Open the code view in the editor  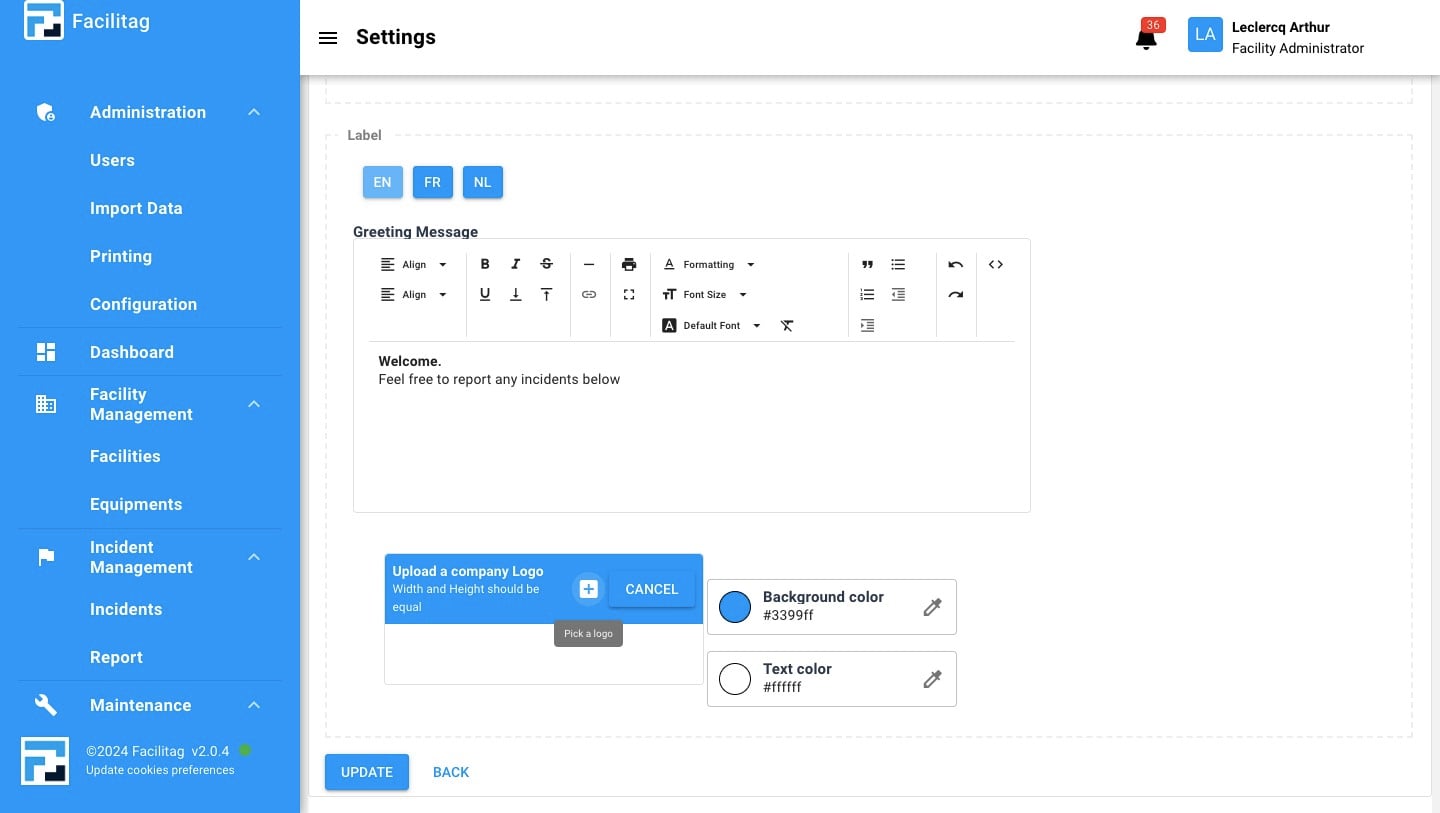point(995,264)
